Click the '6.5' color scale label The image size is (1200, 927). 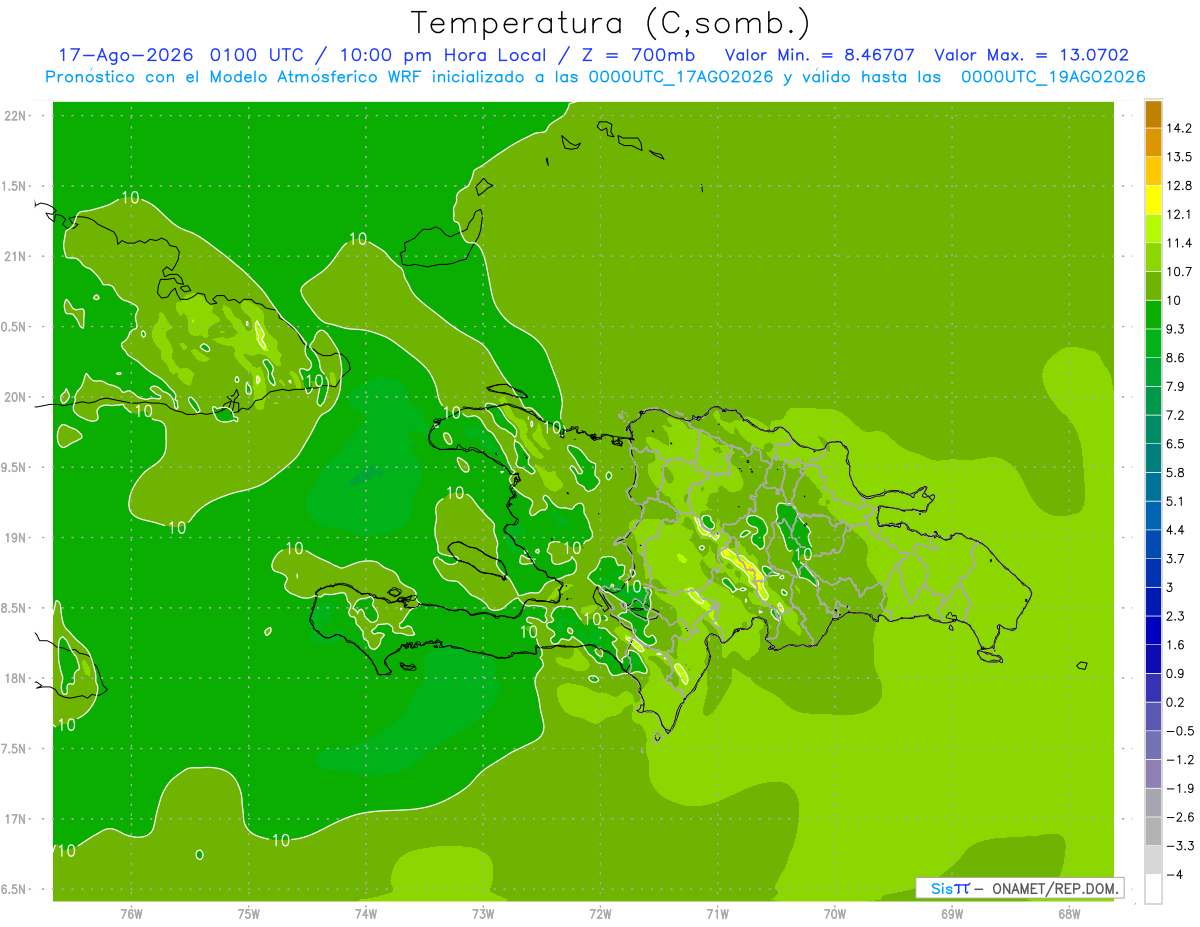pos(1175,444)
